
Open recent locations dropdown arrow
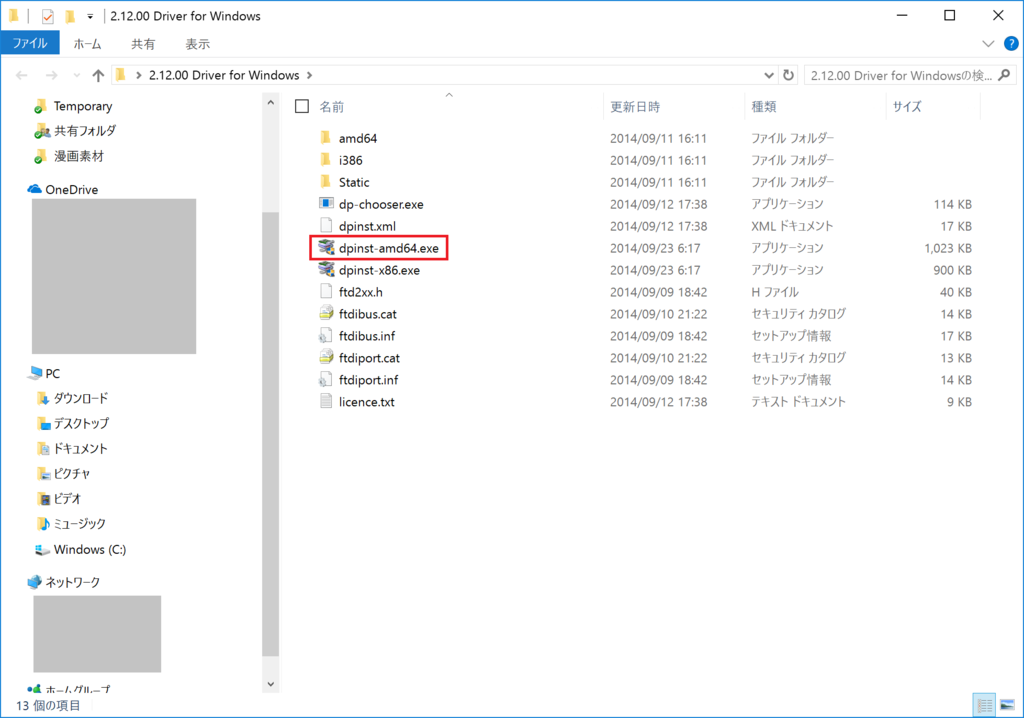[76, 75]
